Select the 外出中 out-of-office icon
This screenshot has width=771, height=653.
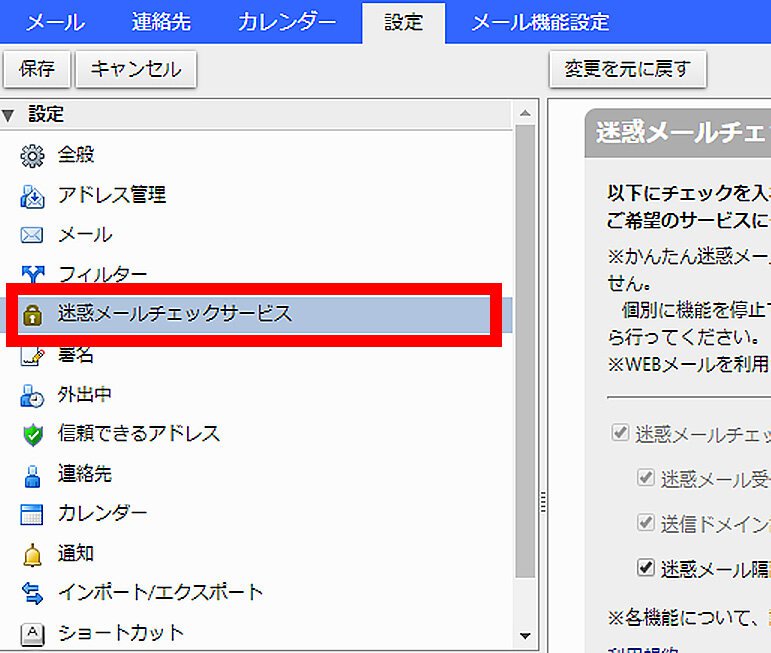point(32,395)
